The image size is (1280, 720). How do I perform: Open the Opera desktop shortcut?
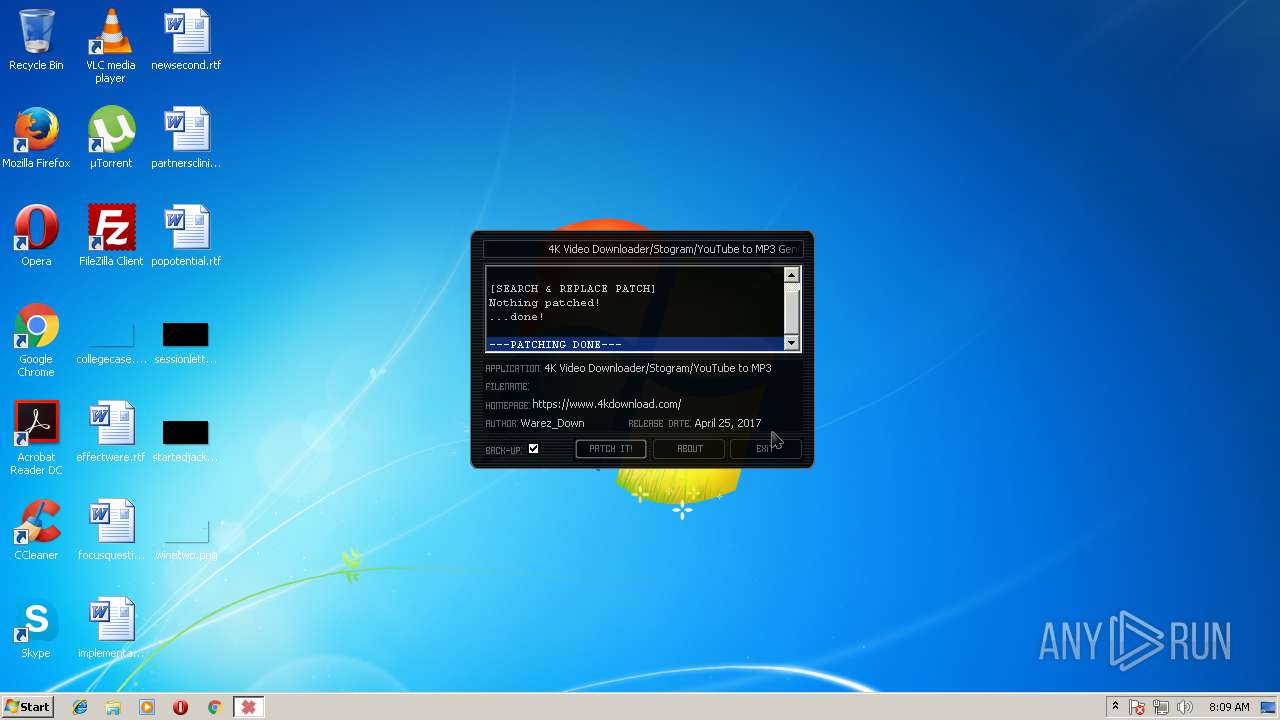click(36, 236)
